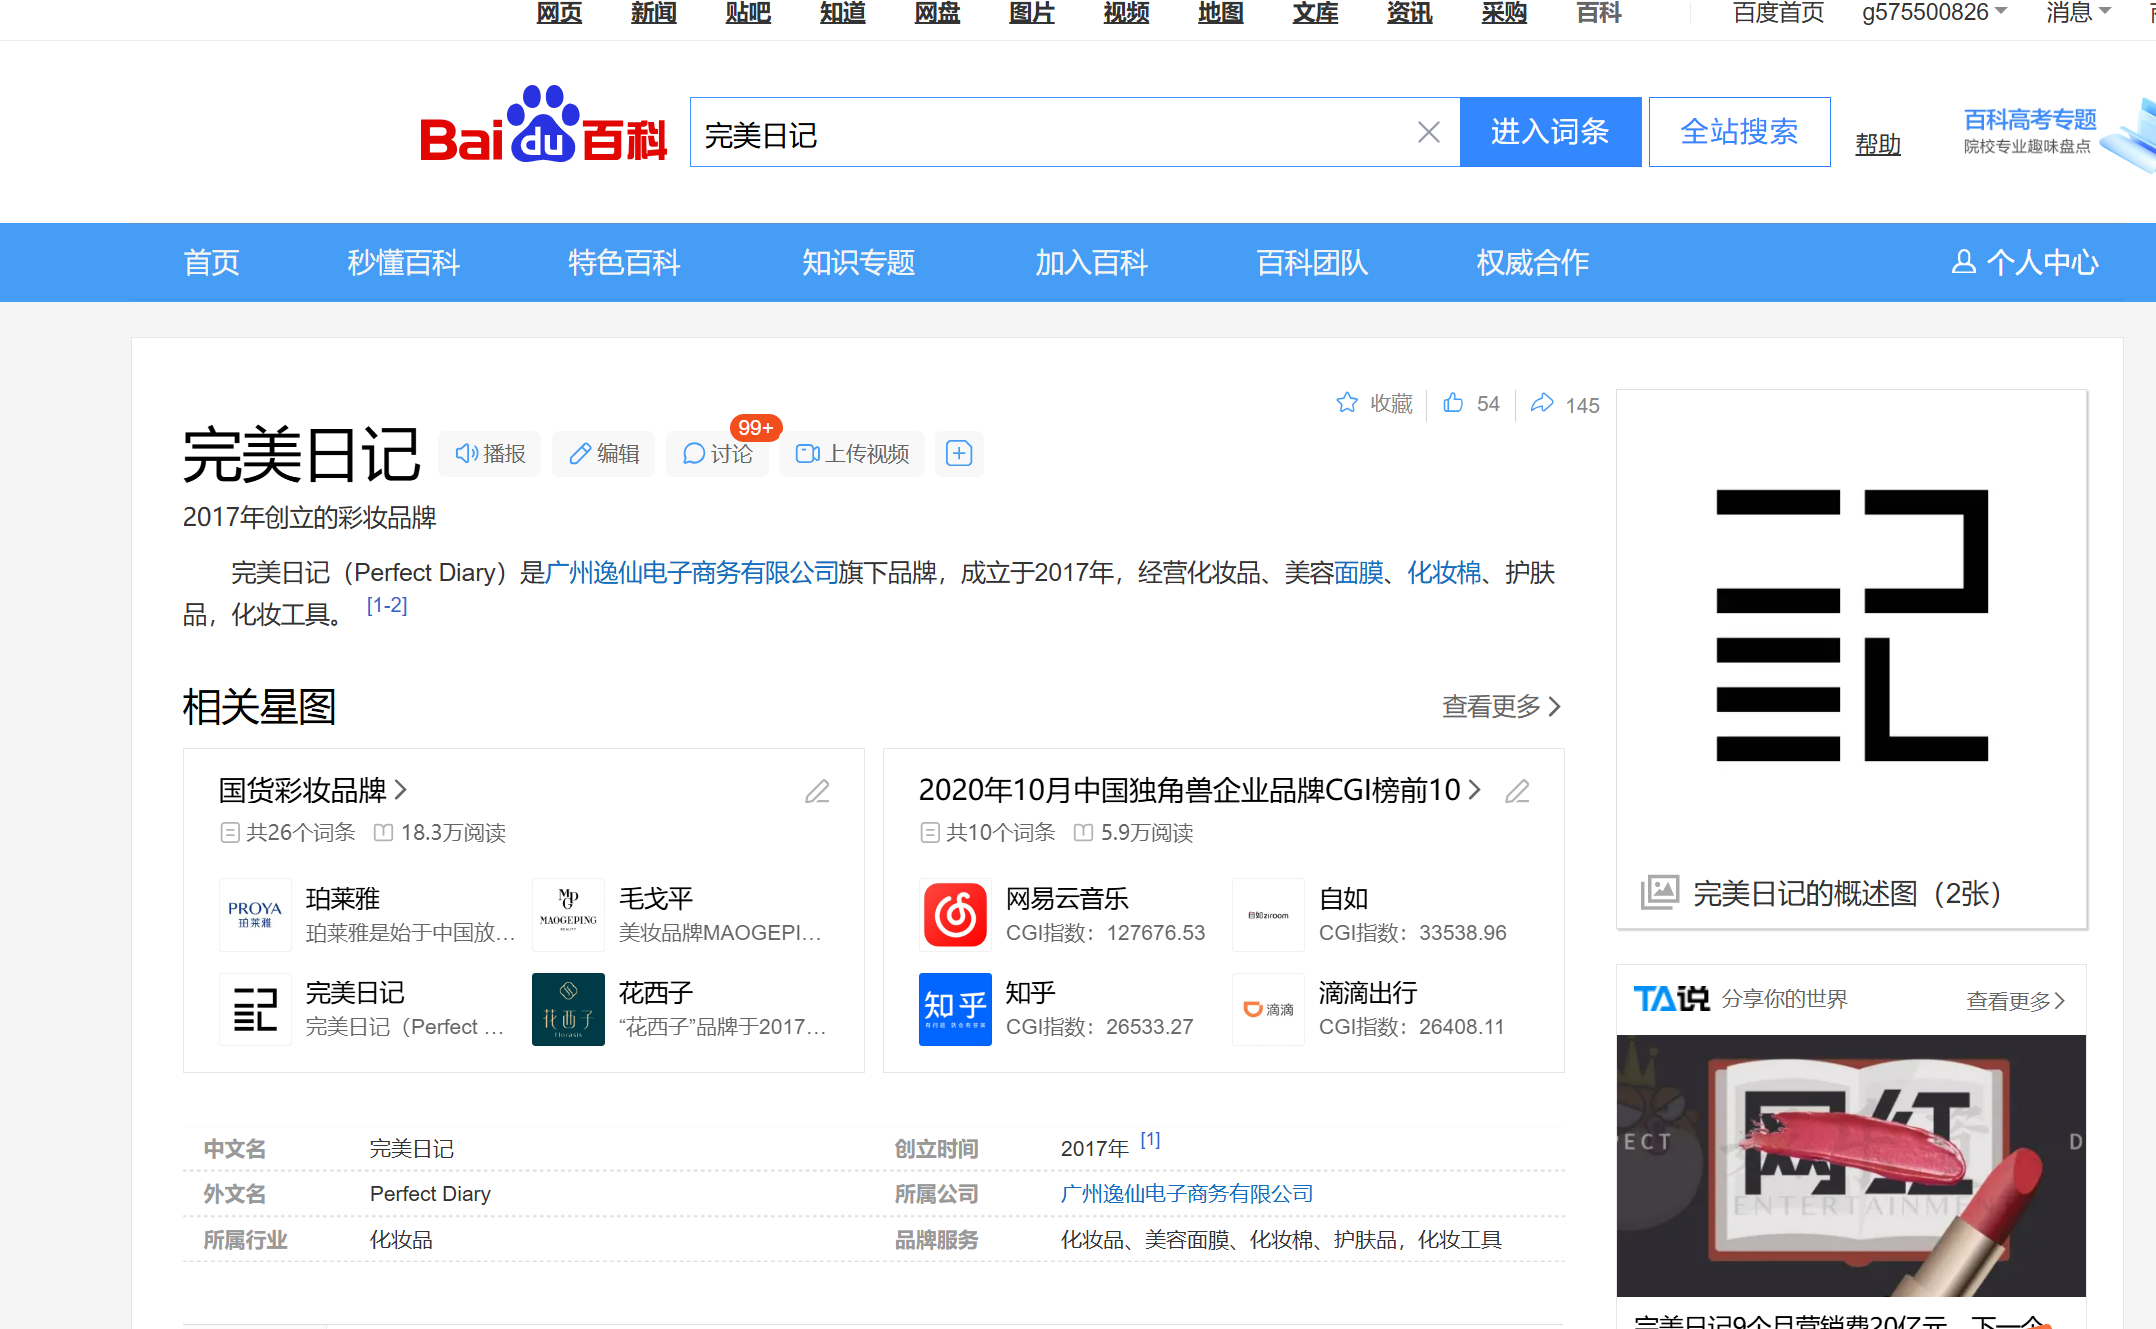Edit the 2020年10月中国独角兽 list pencil icon
This screenshot has height=1329, width=2156.
1517,791
